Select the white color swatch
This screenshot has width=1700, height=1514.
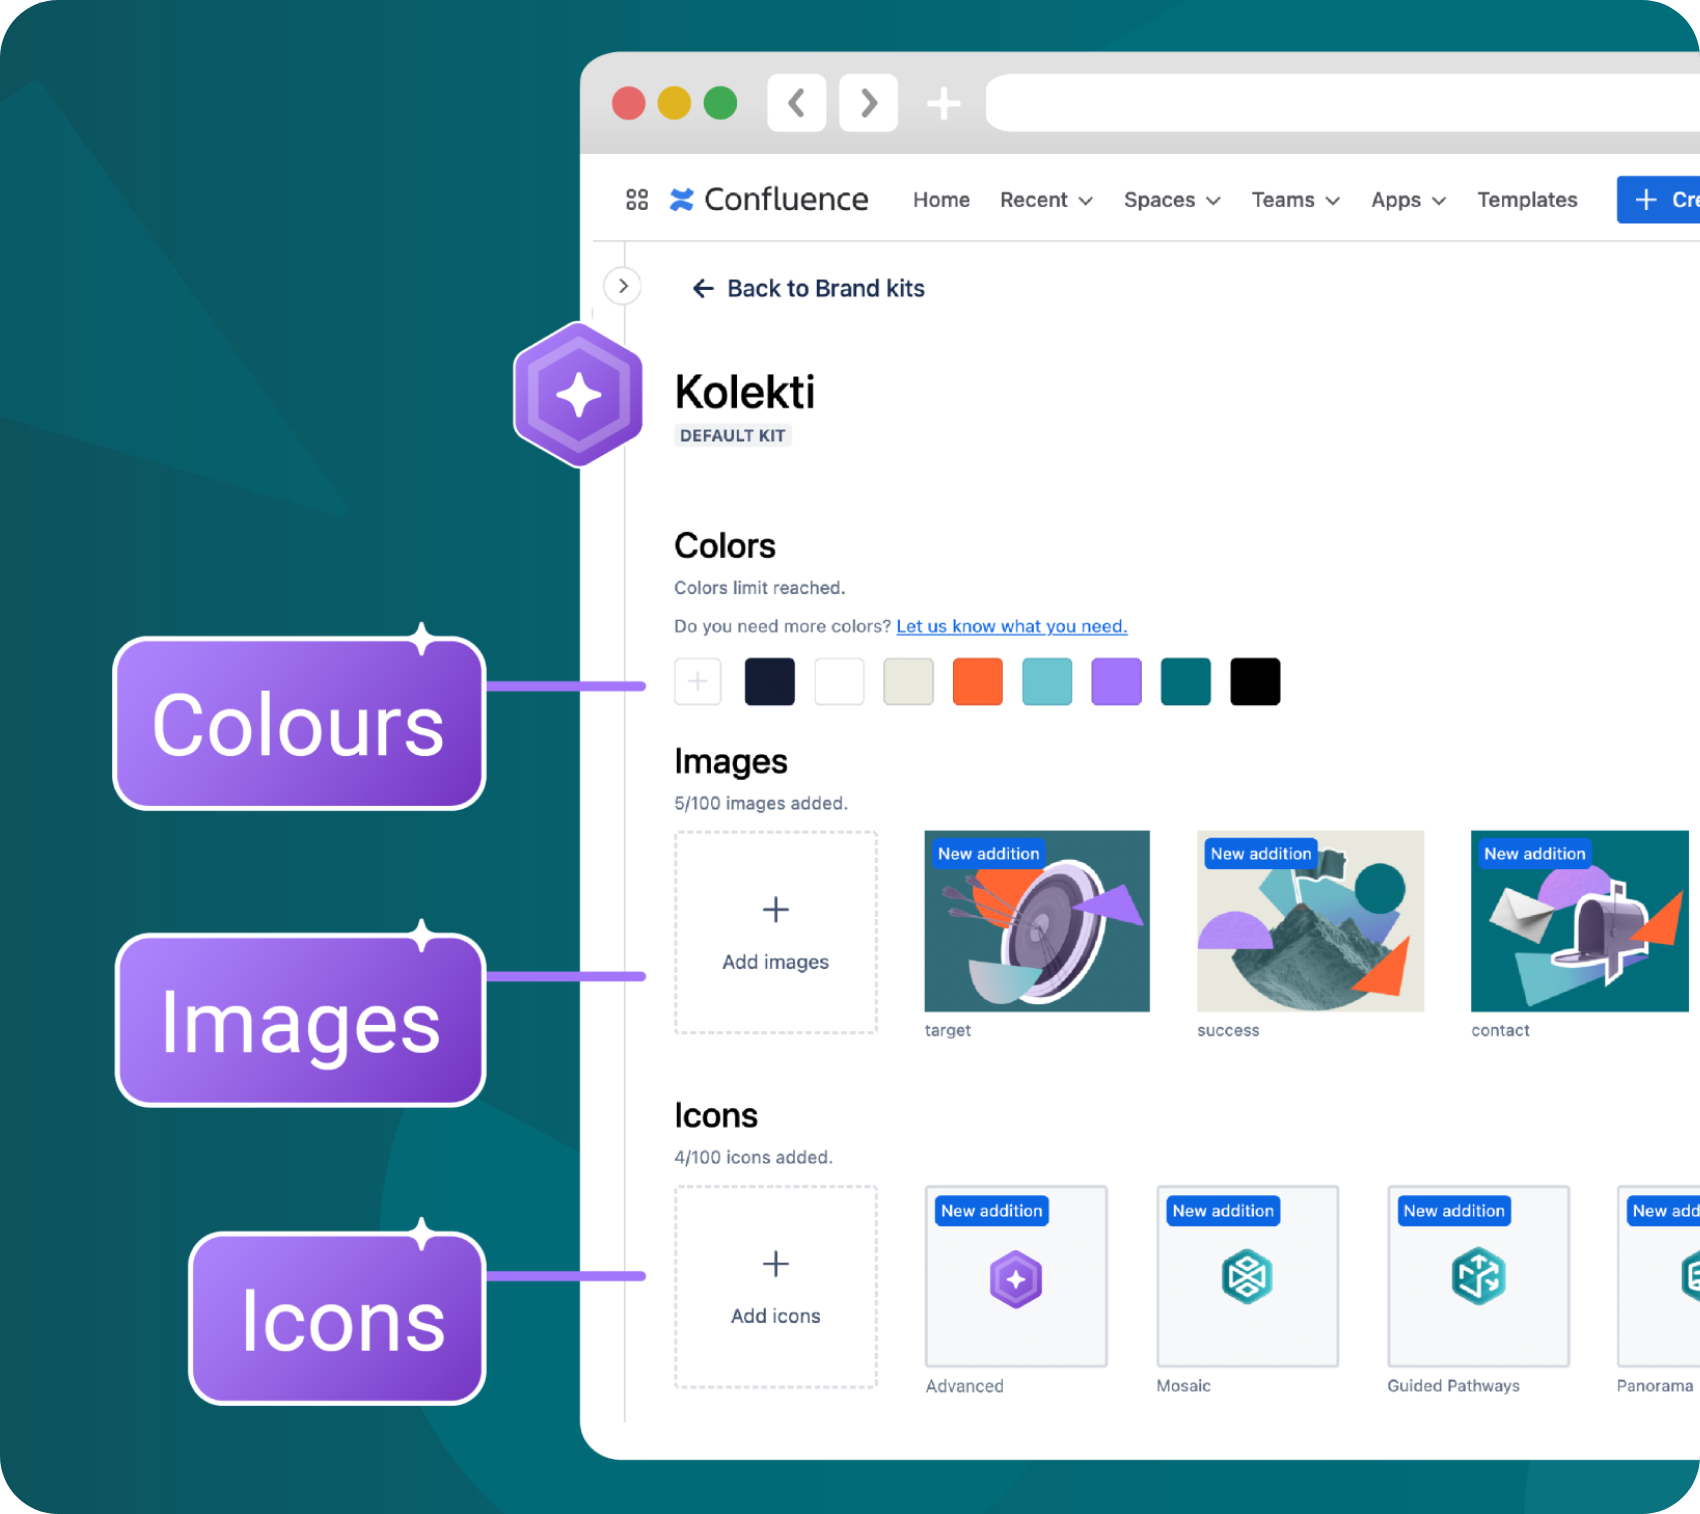coord(839,682)
